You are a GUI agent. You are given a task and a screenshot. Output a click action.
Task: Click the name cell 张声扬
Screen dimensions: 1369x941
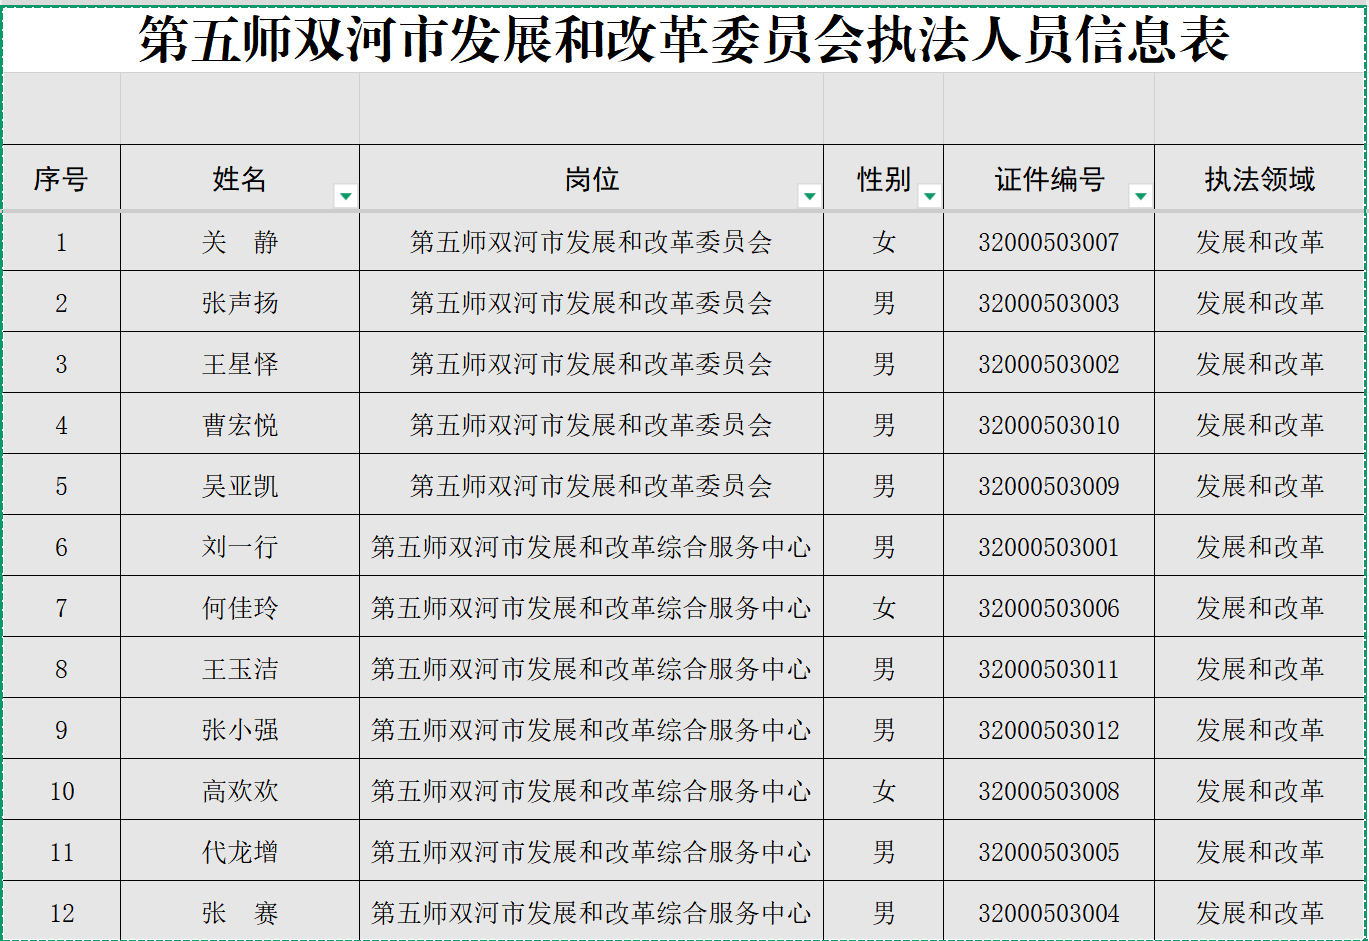[240, 303]
